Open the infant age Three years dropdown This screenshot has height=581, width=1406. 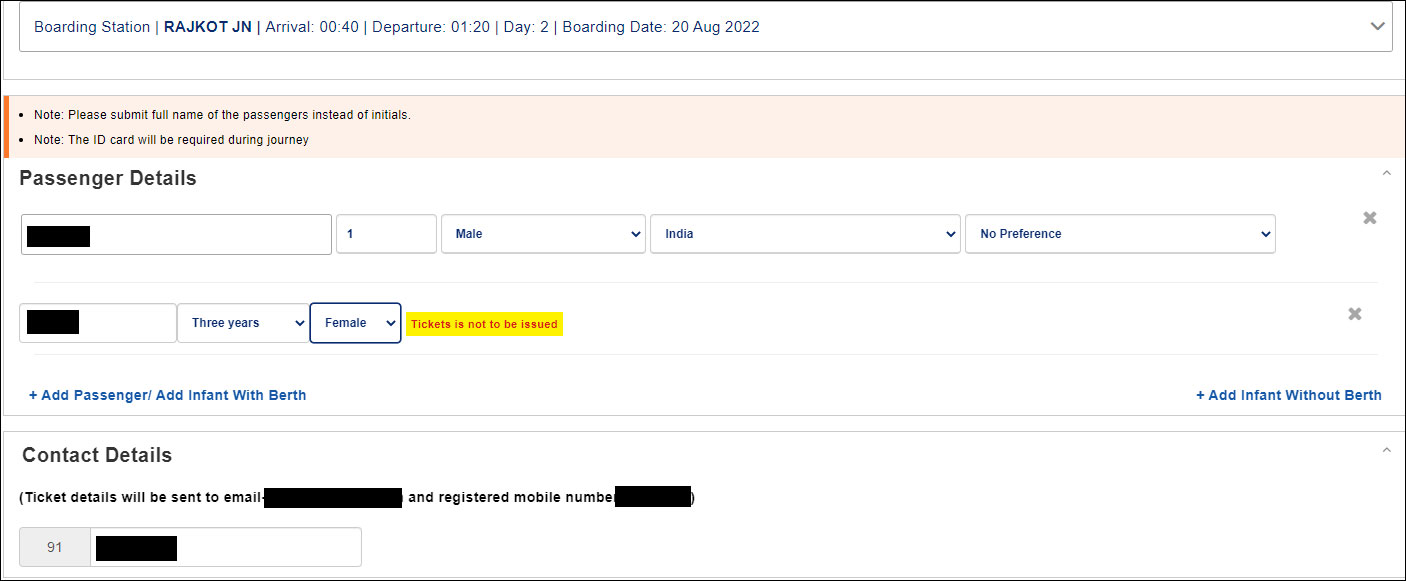pos(243,323)
